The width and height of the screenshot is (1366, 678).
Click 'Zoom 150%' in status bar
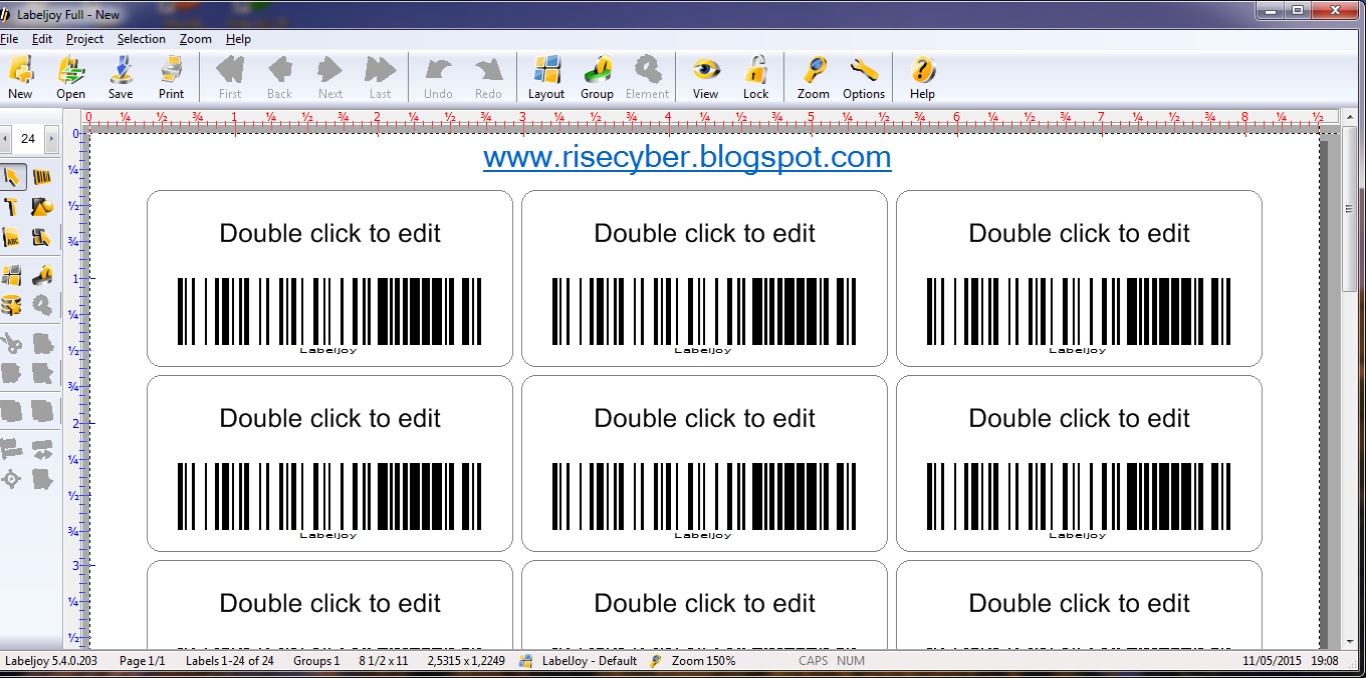coord(704,661)
